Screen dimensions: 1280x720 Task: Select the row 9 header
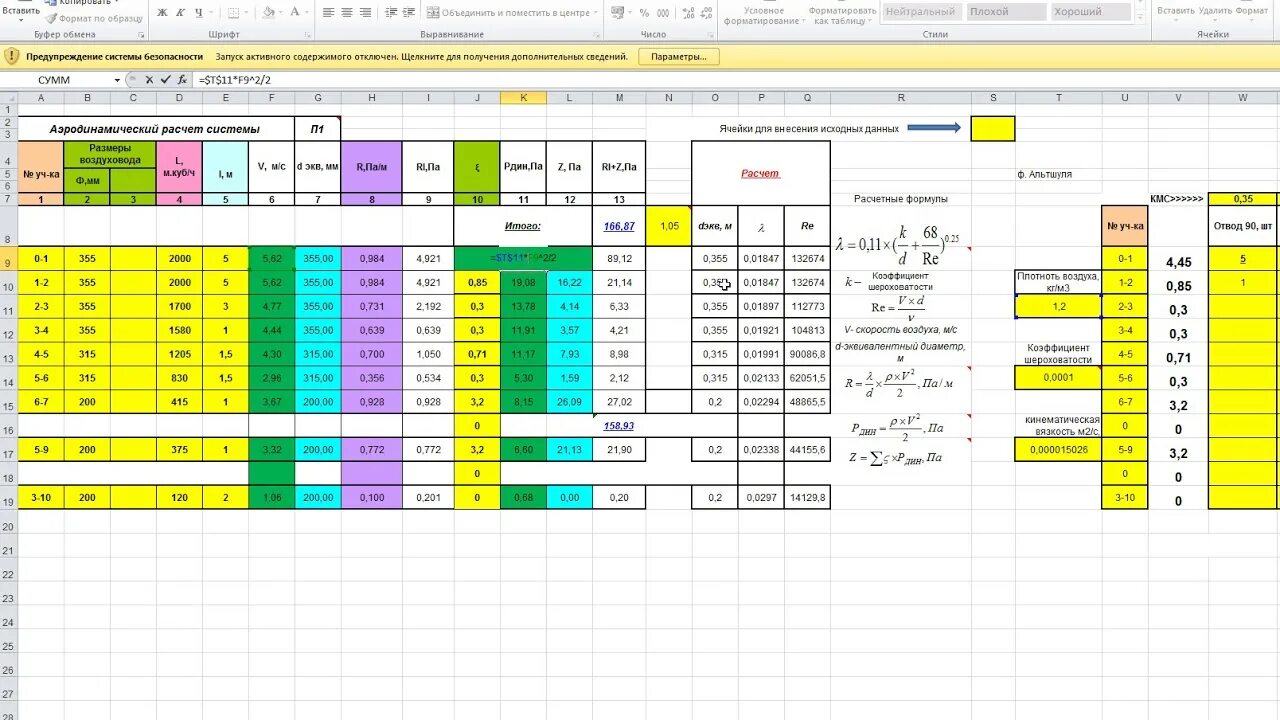pyautogui.click(x=8, y=259)
